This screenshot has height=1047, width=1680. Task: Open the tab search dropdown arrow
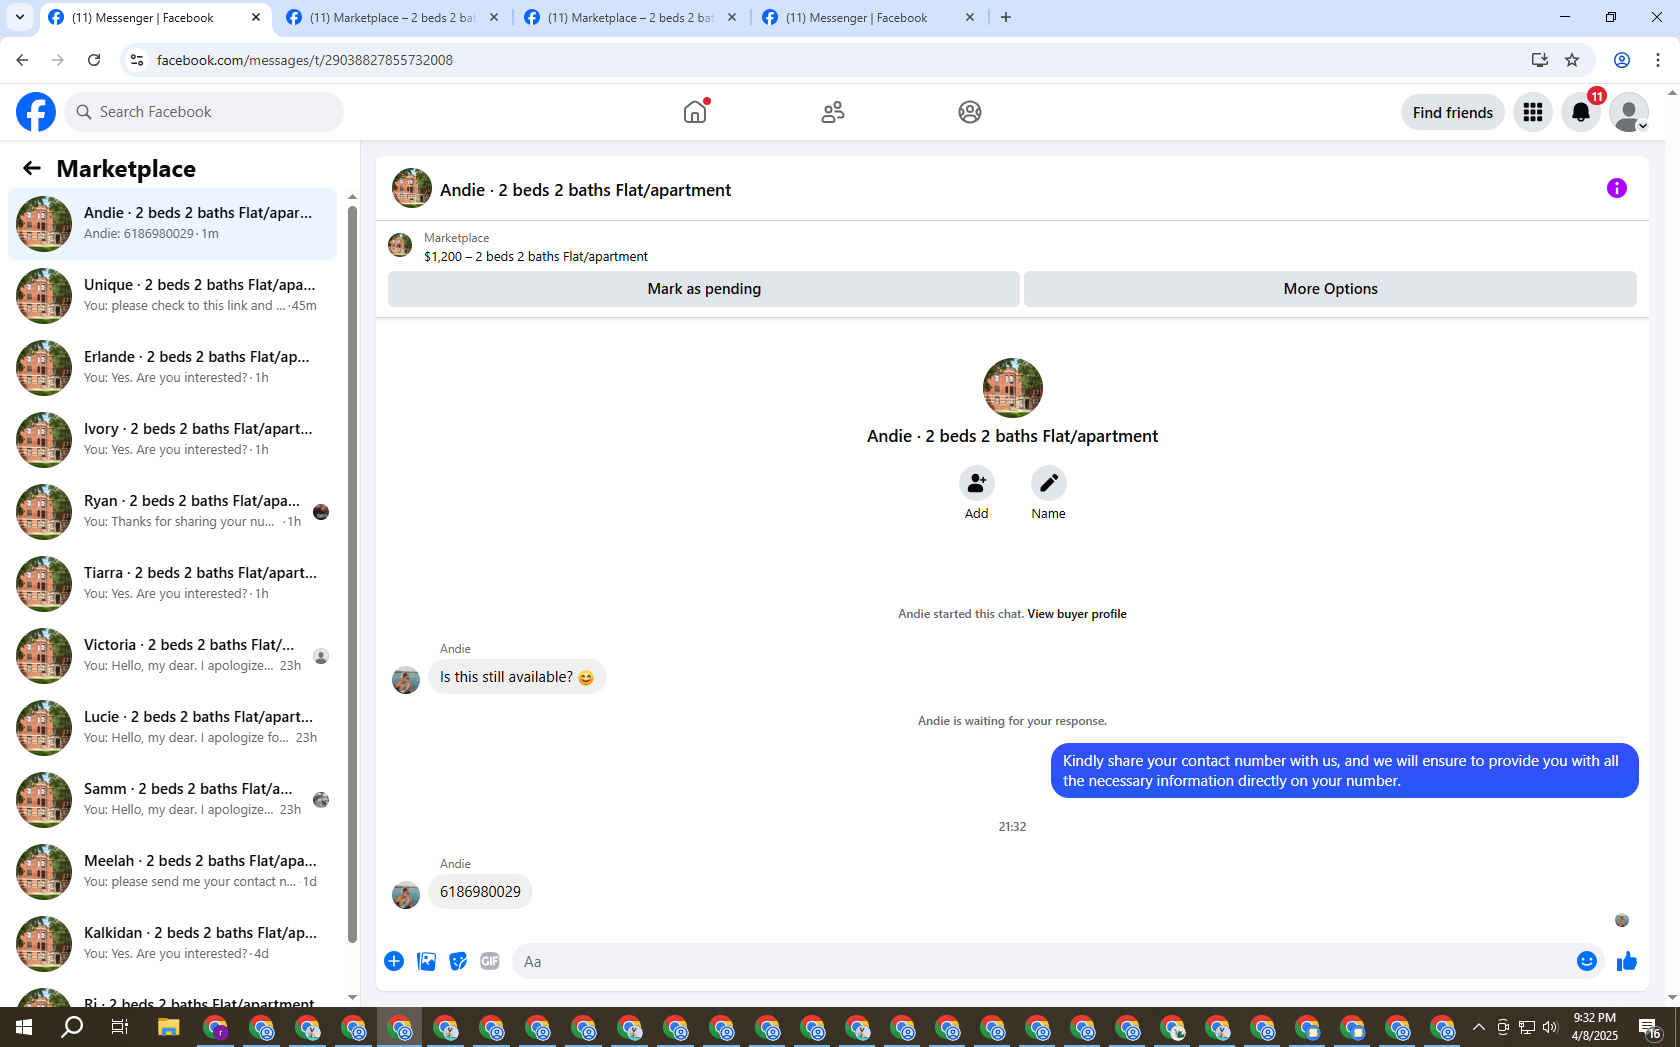point(20,18)
